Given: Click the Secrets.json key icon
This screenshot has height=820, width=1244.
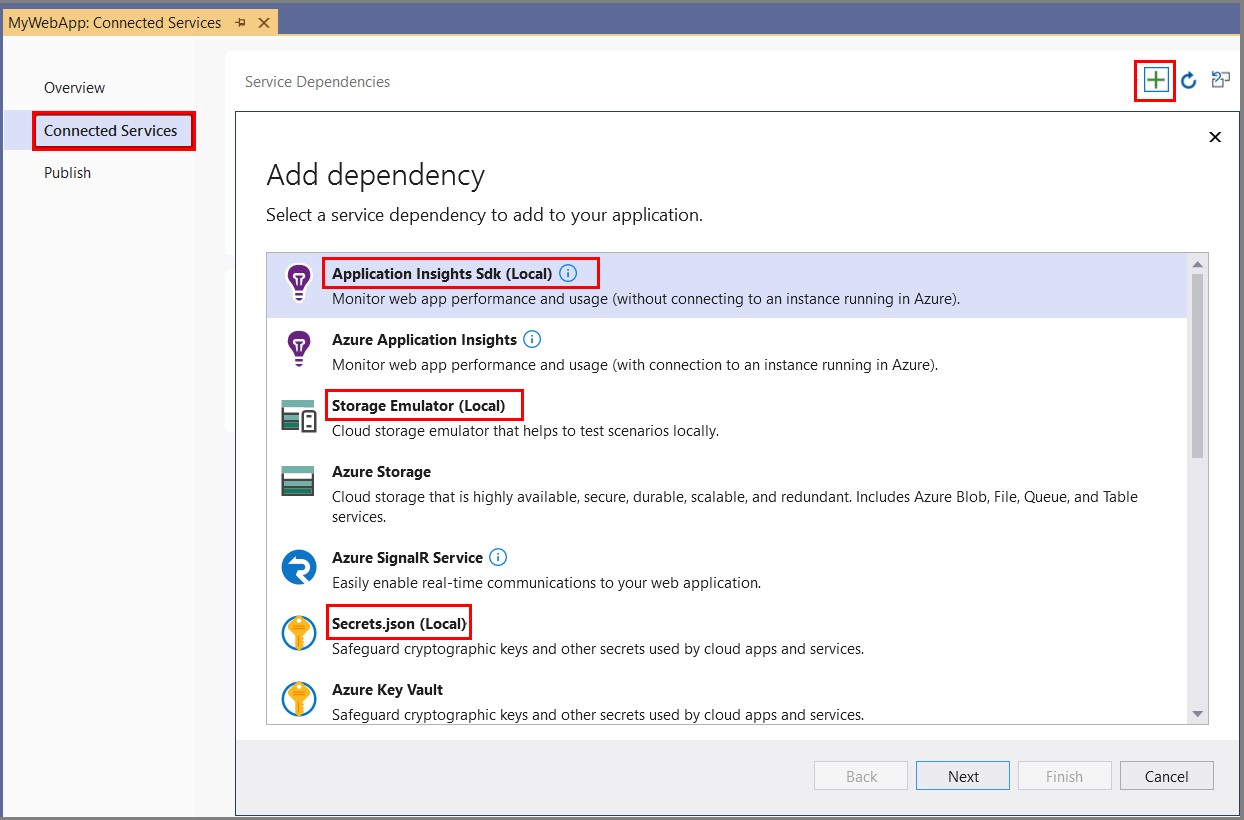Looking at the screenshot, I should [298, 634].
